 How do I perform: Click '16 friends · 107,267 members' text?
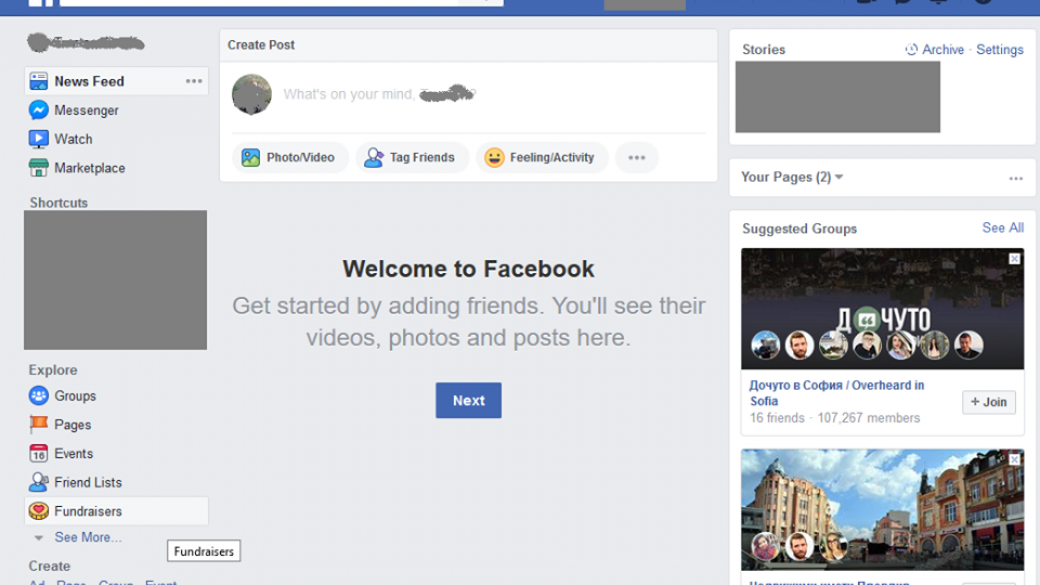(x=834, y=418)
